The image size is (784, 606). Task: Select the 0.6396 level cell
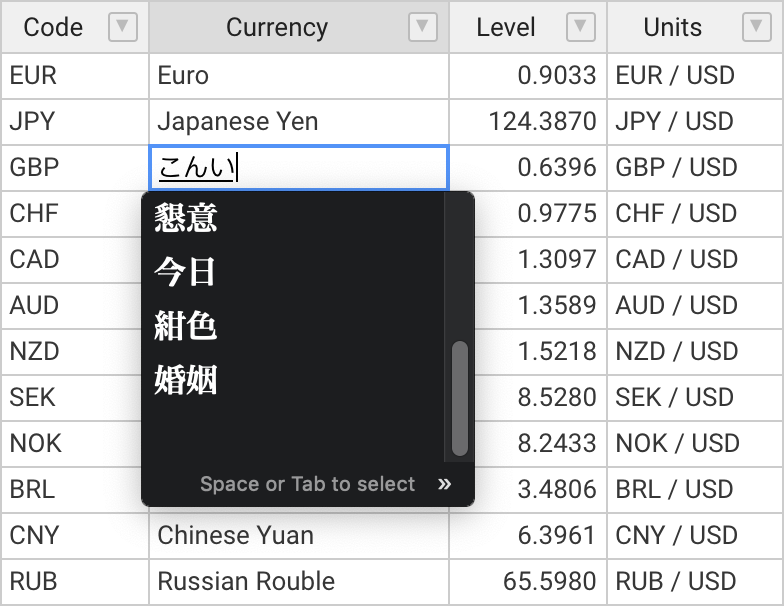tap(528, 168)
